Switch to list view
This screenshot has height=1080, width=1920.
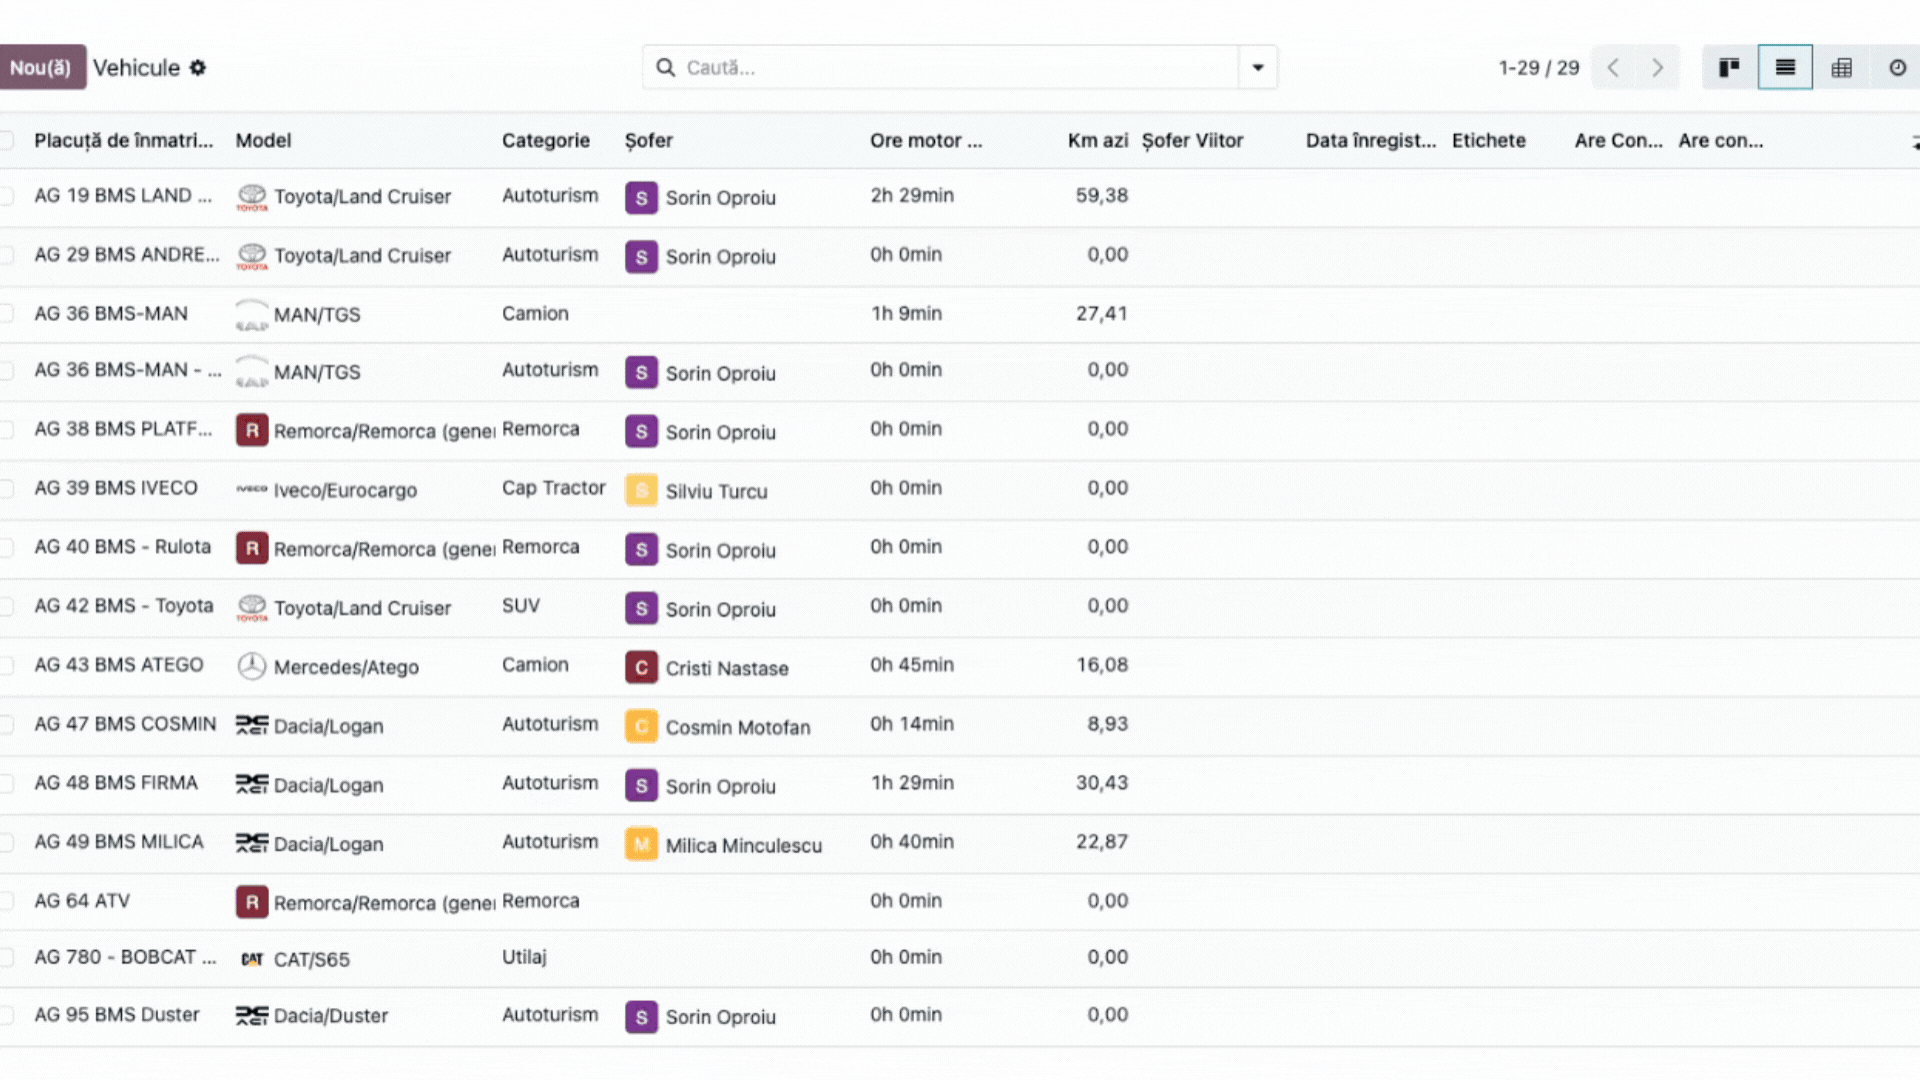1785,68
